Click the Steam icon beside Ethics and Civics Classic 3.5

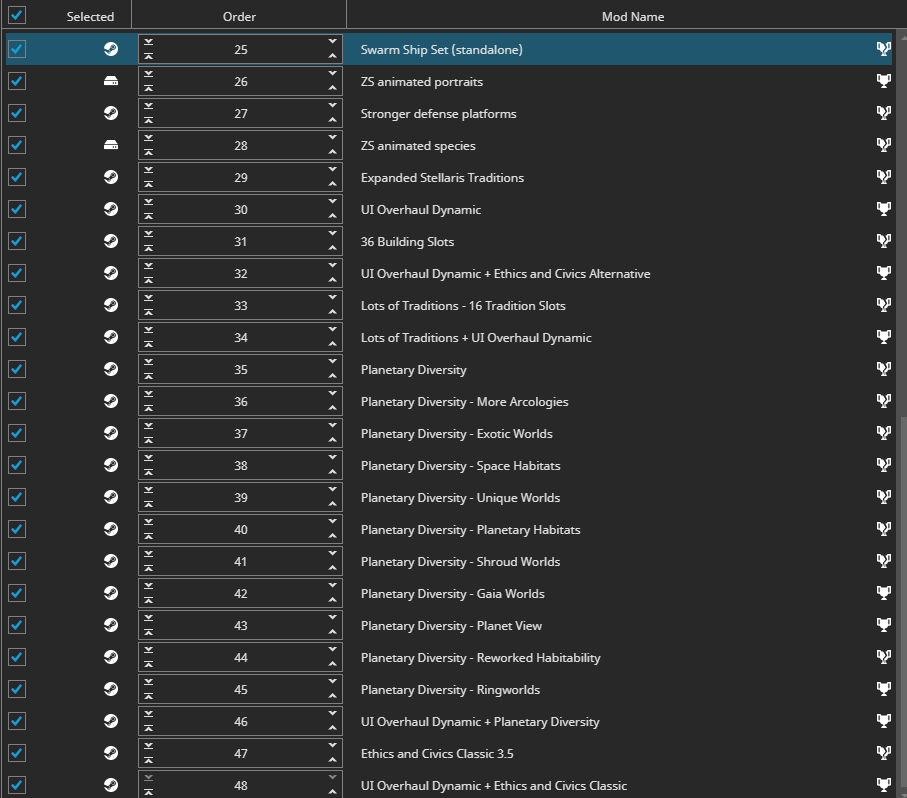point(110,753)
